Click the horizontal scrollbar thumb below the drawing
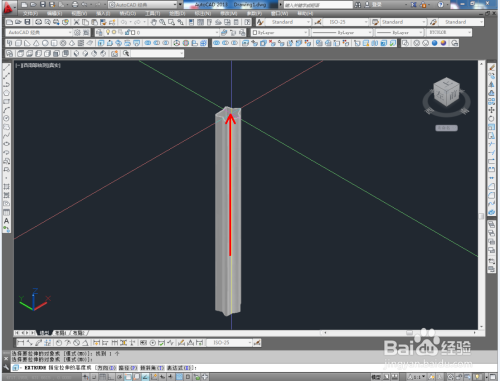Screen dimensions: 500x381 [409, 333]
